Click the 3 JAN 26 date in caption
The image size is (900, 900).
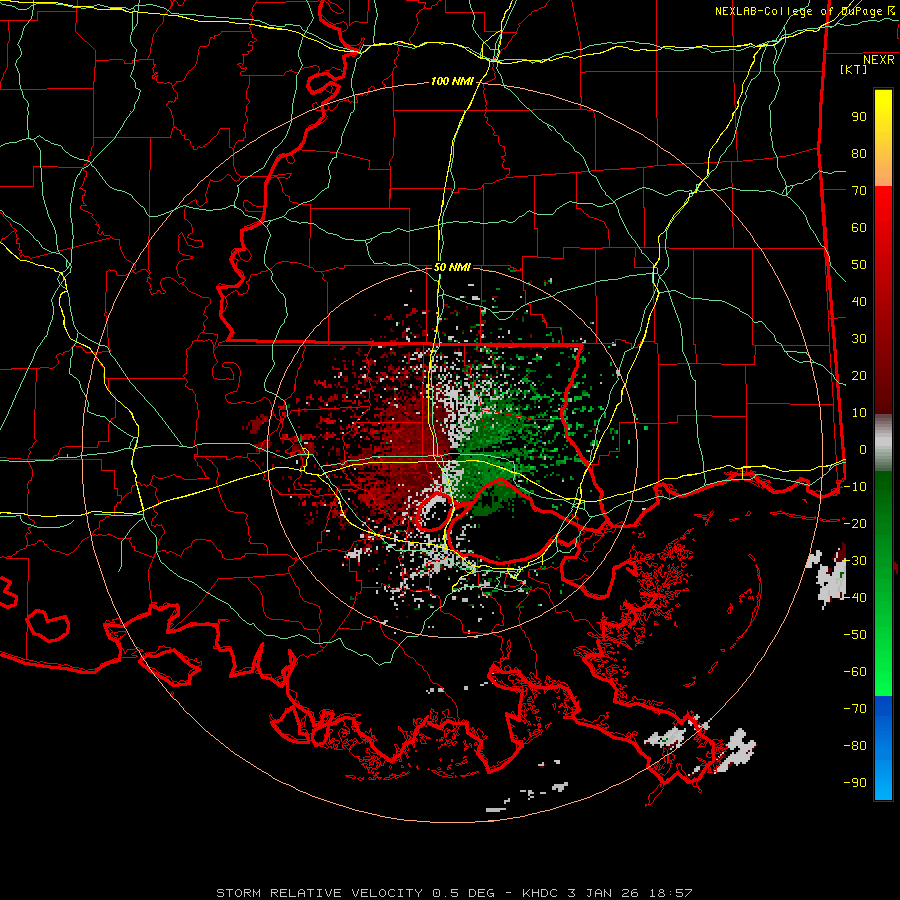(604, 893)
